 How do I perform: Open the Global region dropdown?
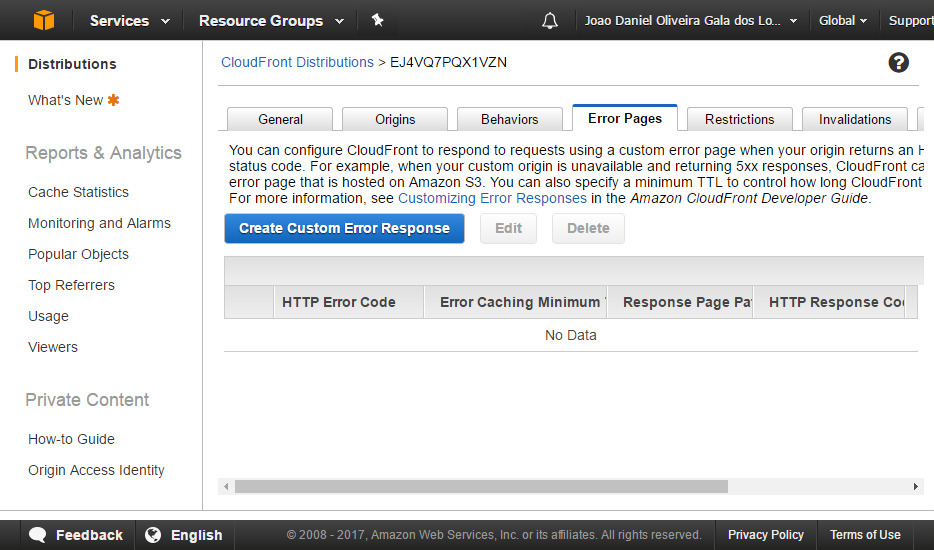pos(842,21)
